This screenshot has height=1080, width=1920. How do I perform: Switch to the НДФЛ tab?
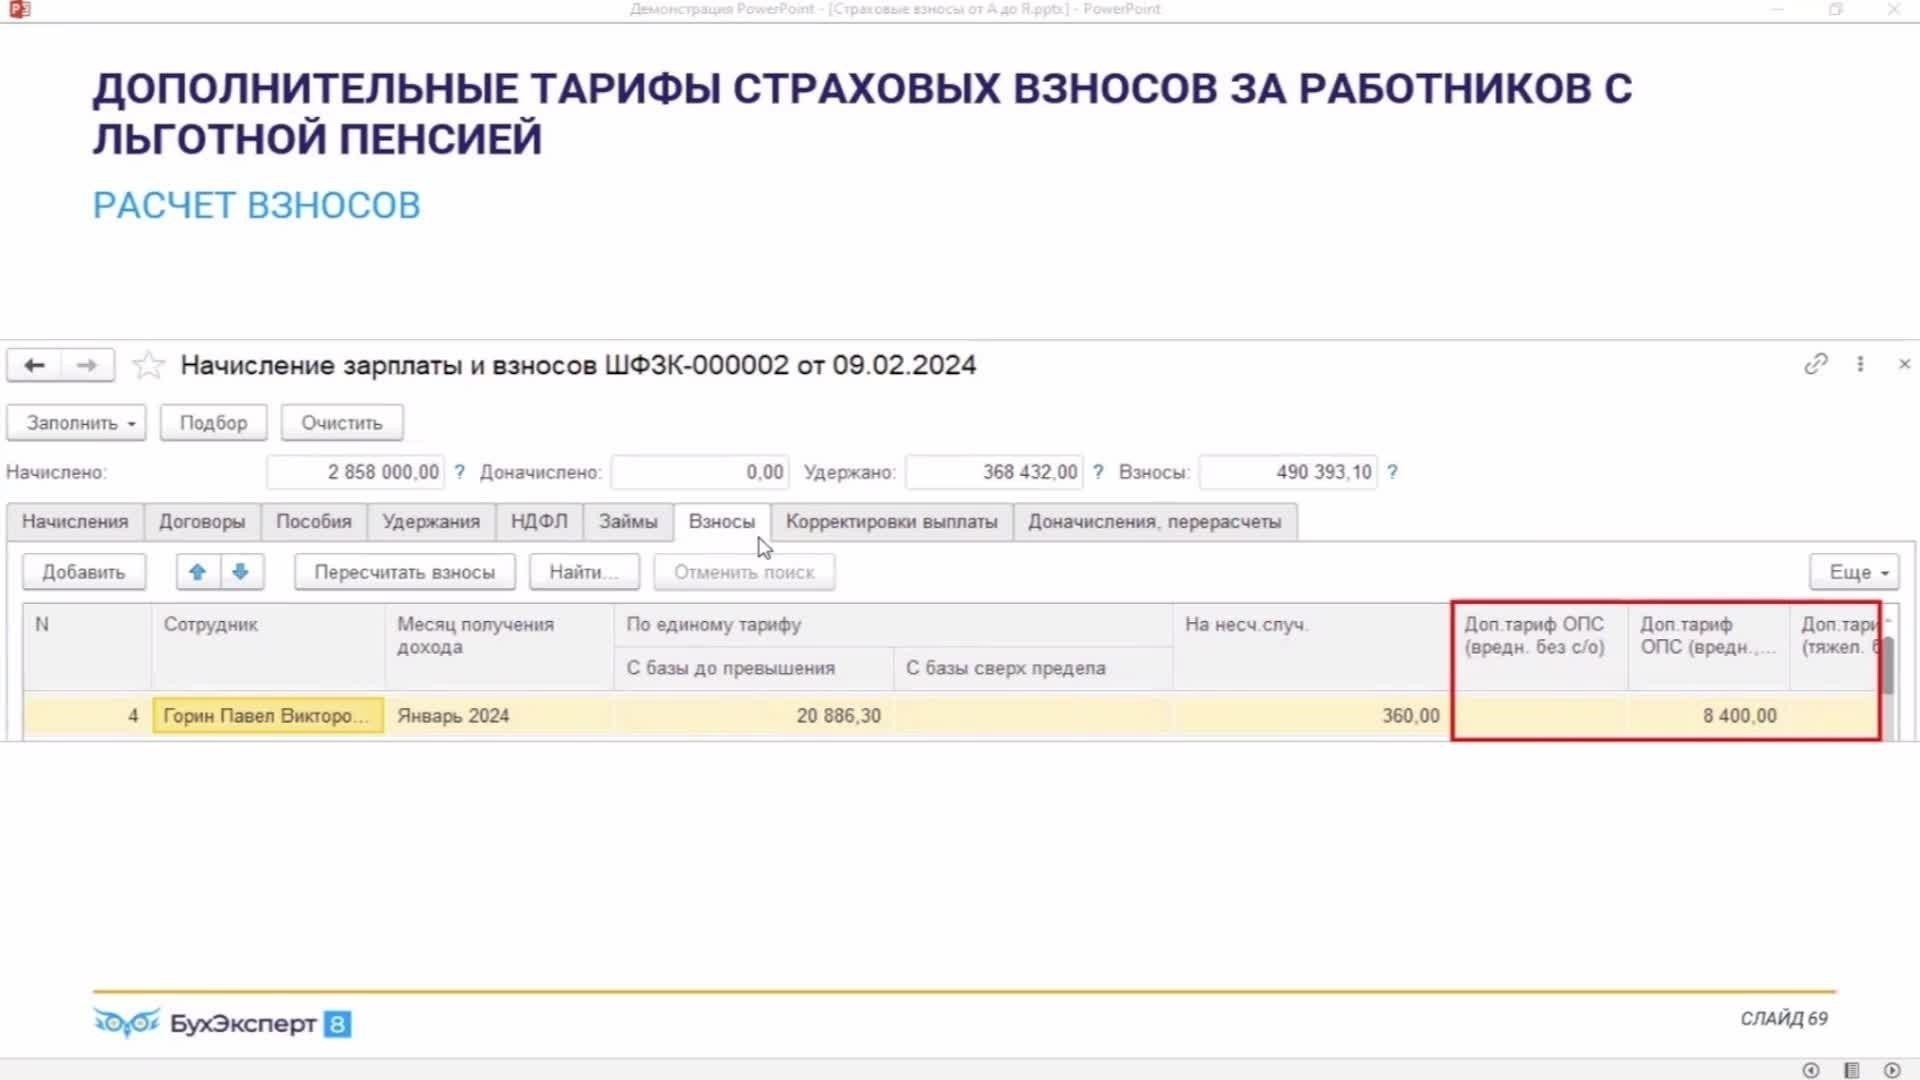coord(539,522)
